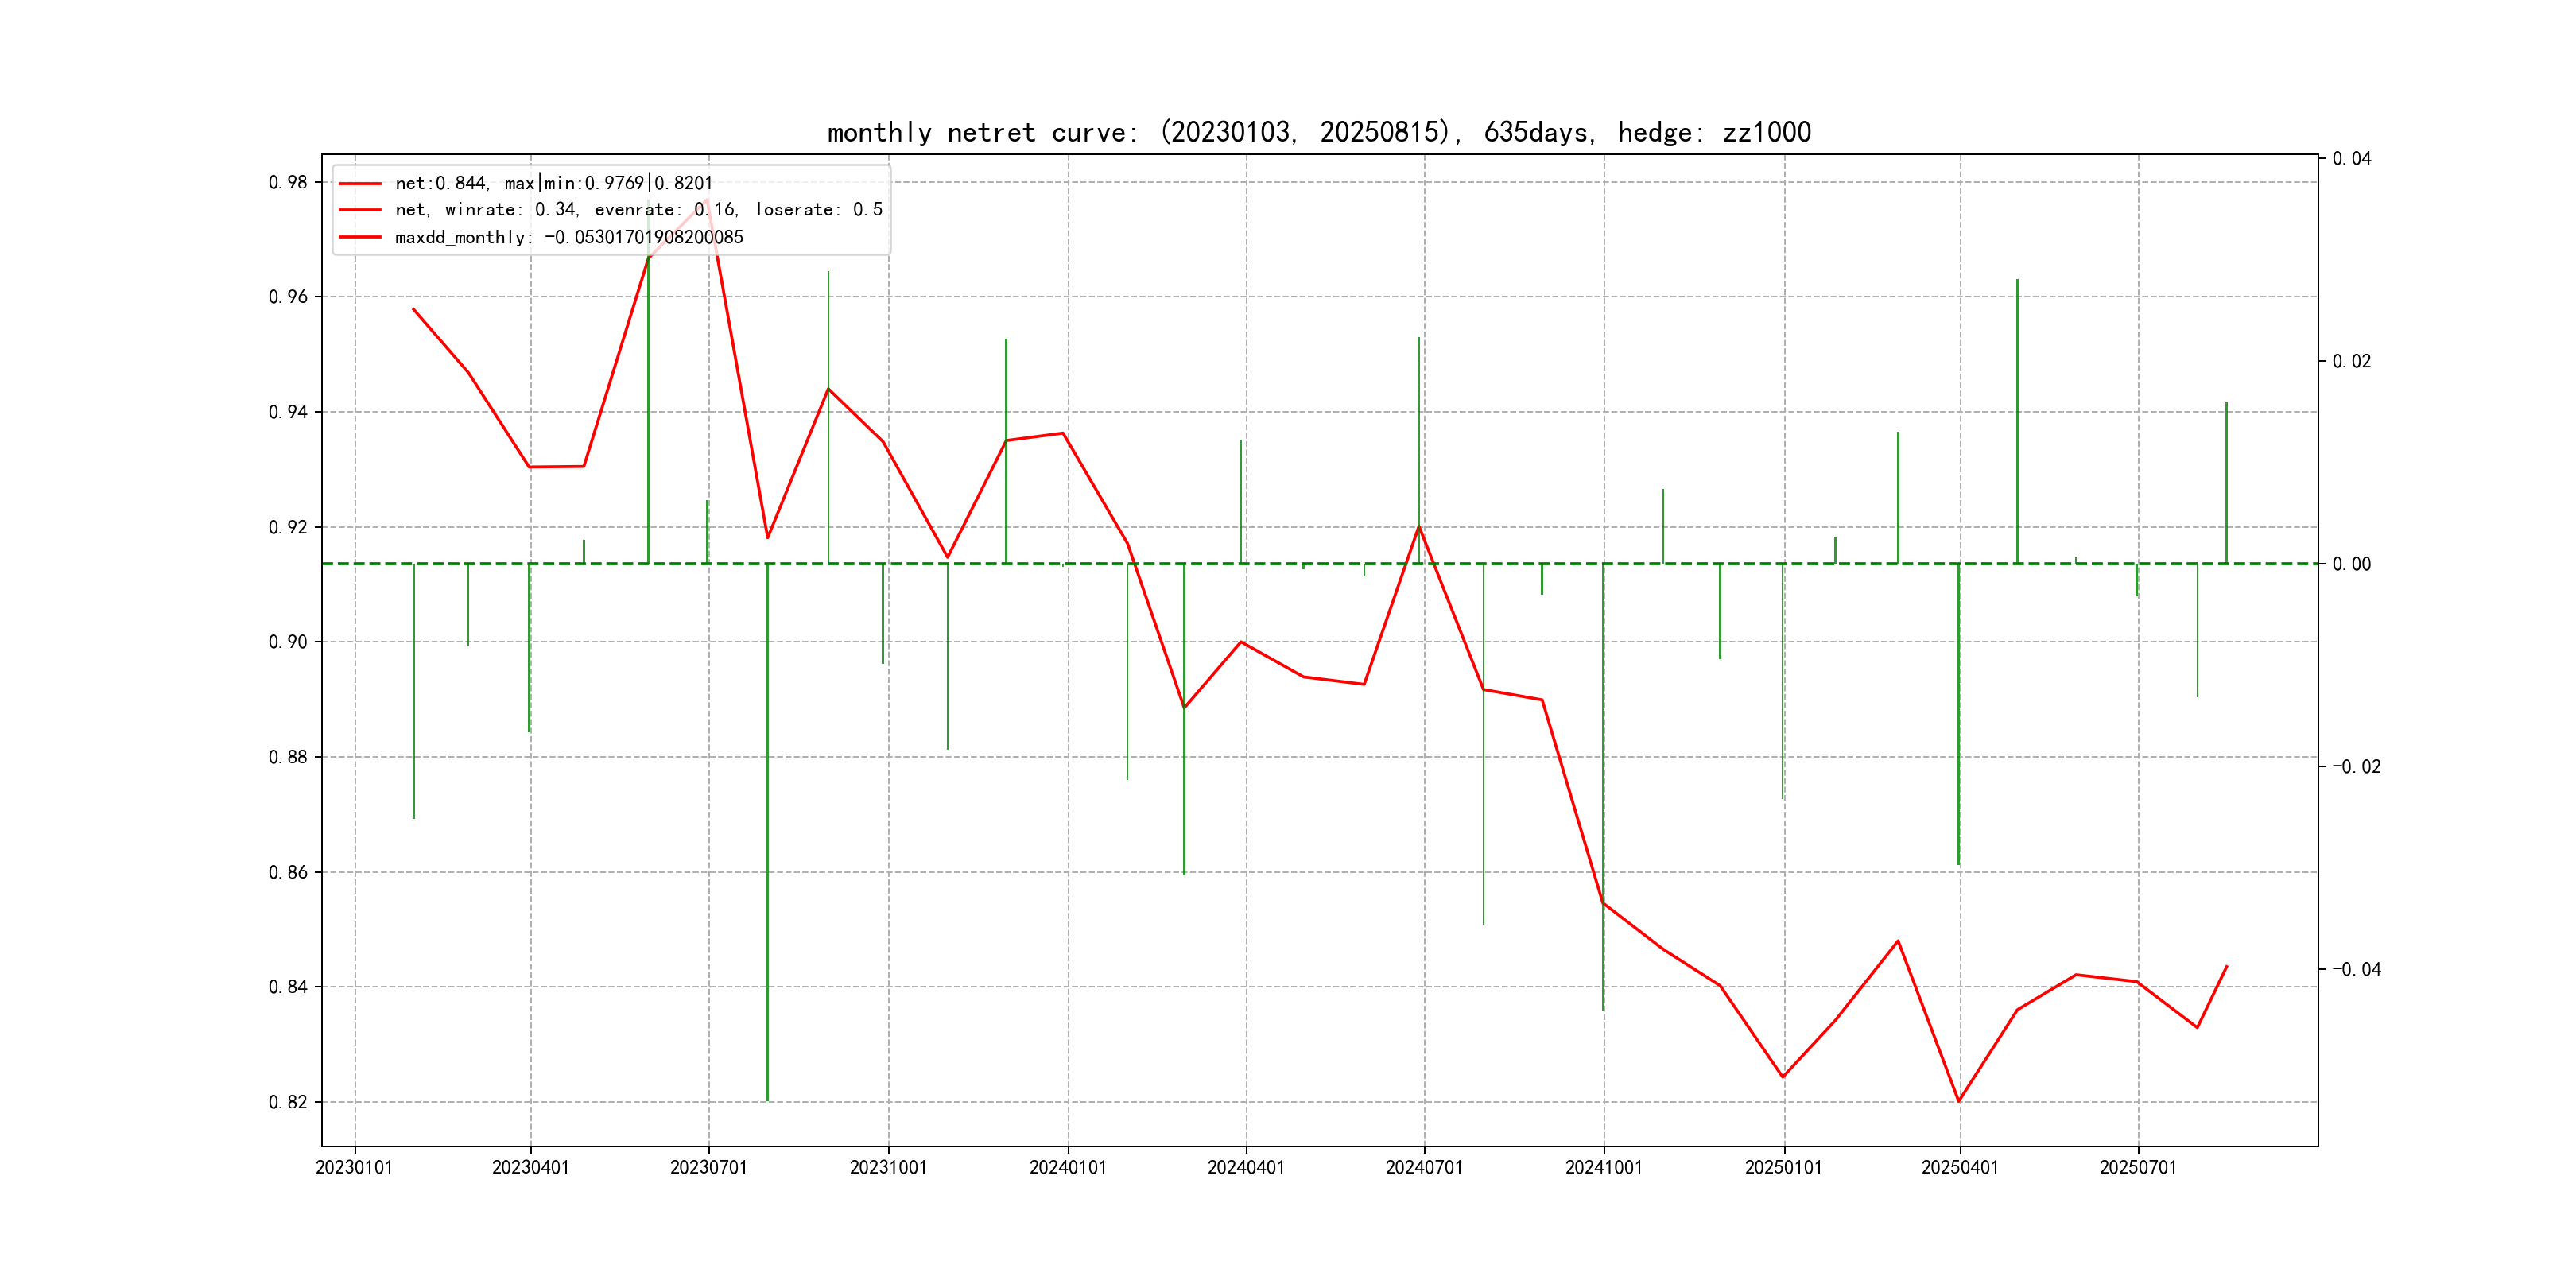Click the 20230101 x-axis label

tap(354, 1168)
